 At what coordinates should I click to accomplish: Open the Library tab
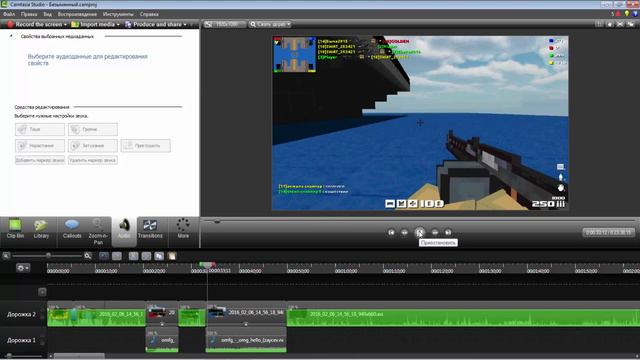pyautogui.click(x=41, y=229)
